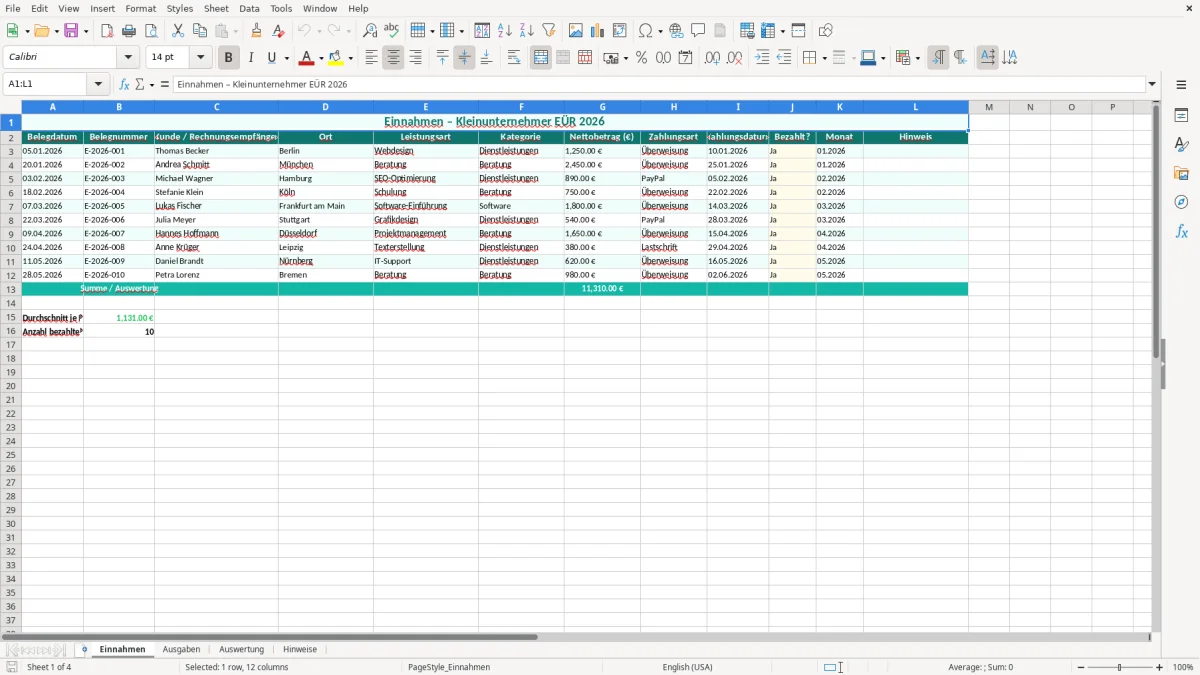Click the Clone Formatting paintbrush icon
Viewport: 1200px width, 675px height.
[257, 31]
